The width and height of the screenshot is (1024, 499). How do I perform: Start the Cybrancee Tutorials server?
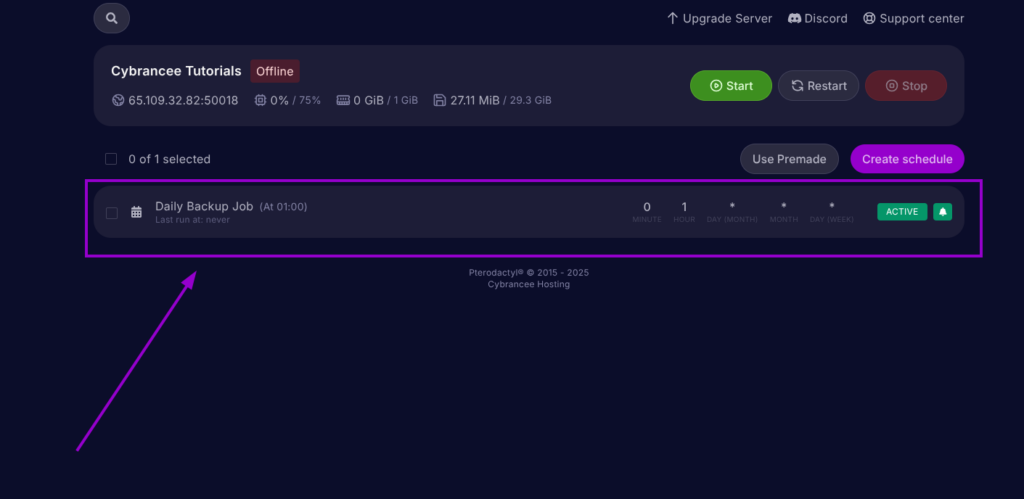[x=730, y=86]
